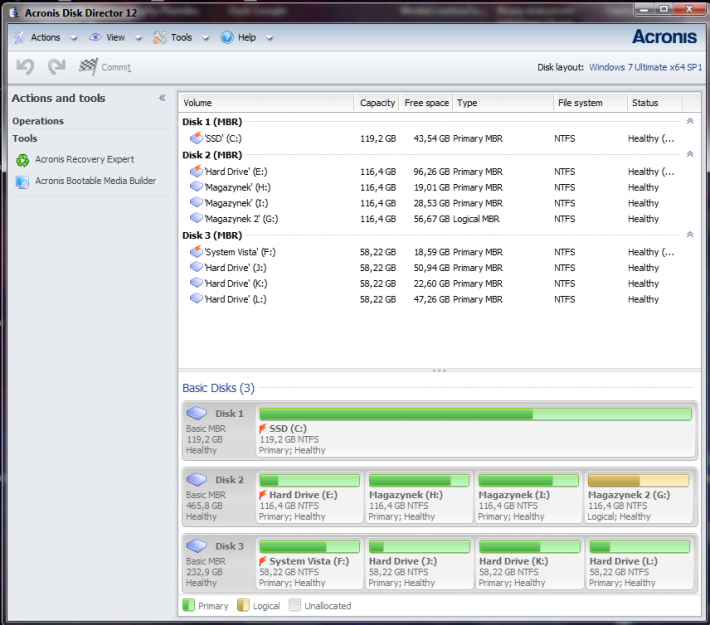
Task: Select Magazynek 2 (G:) logical usage bar
Action: (x=638, y=480)
